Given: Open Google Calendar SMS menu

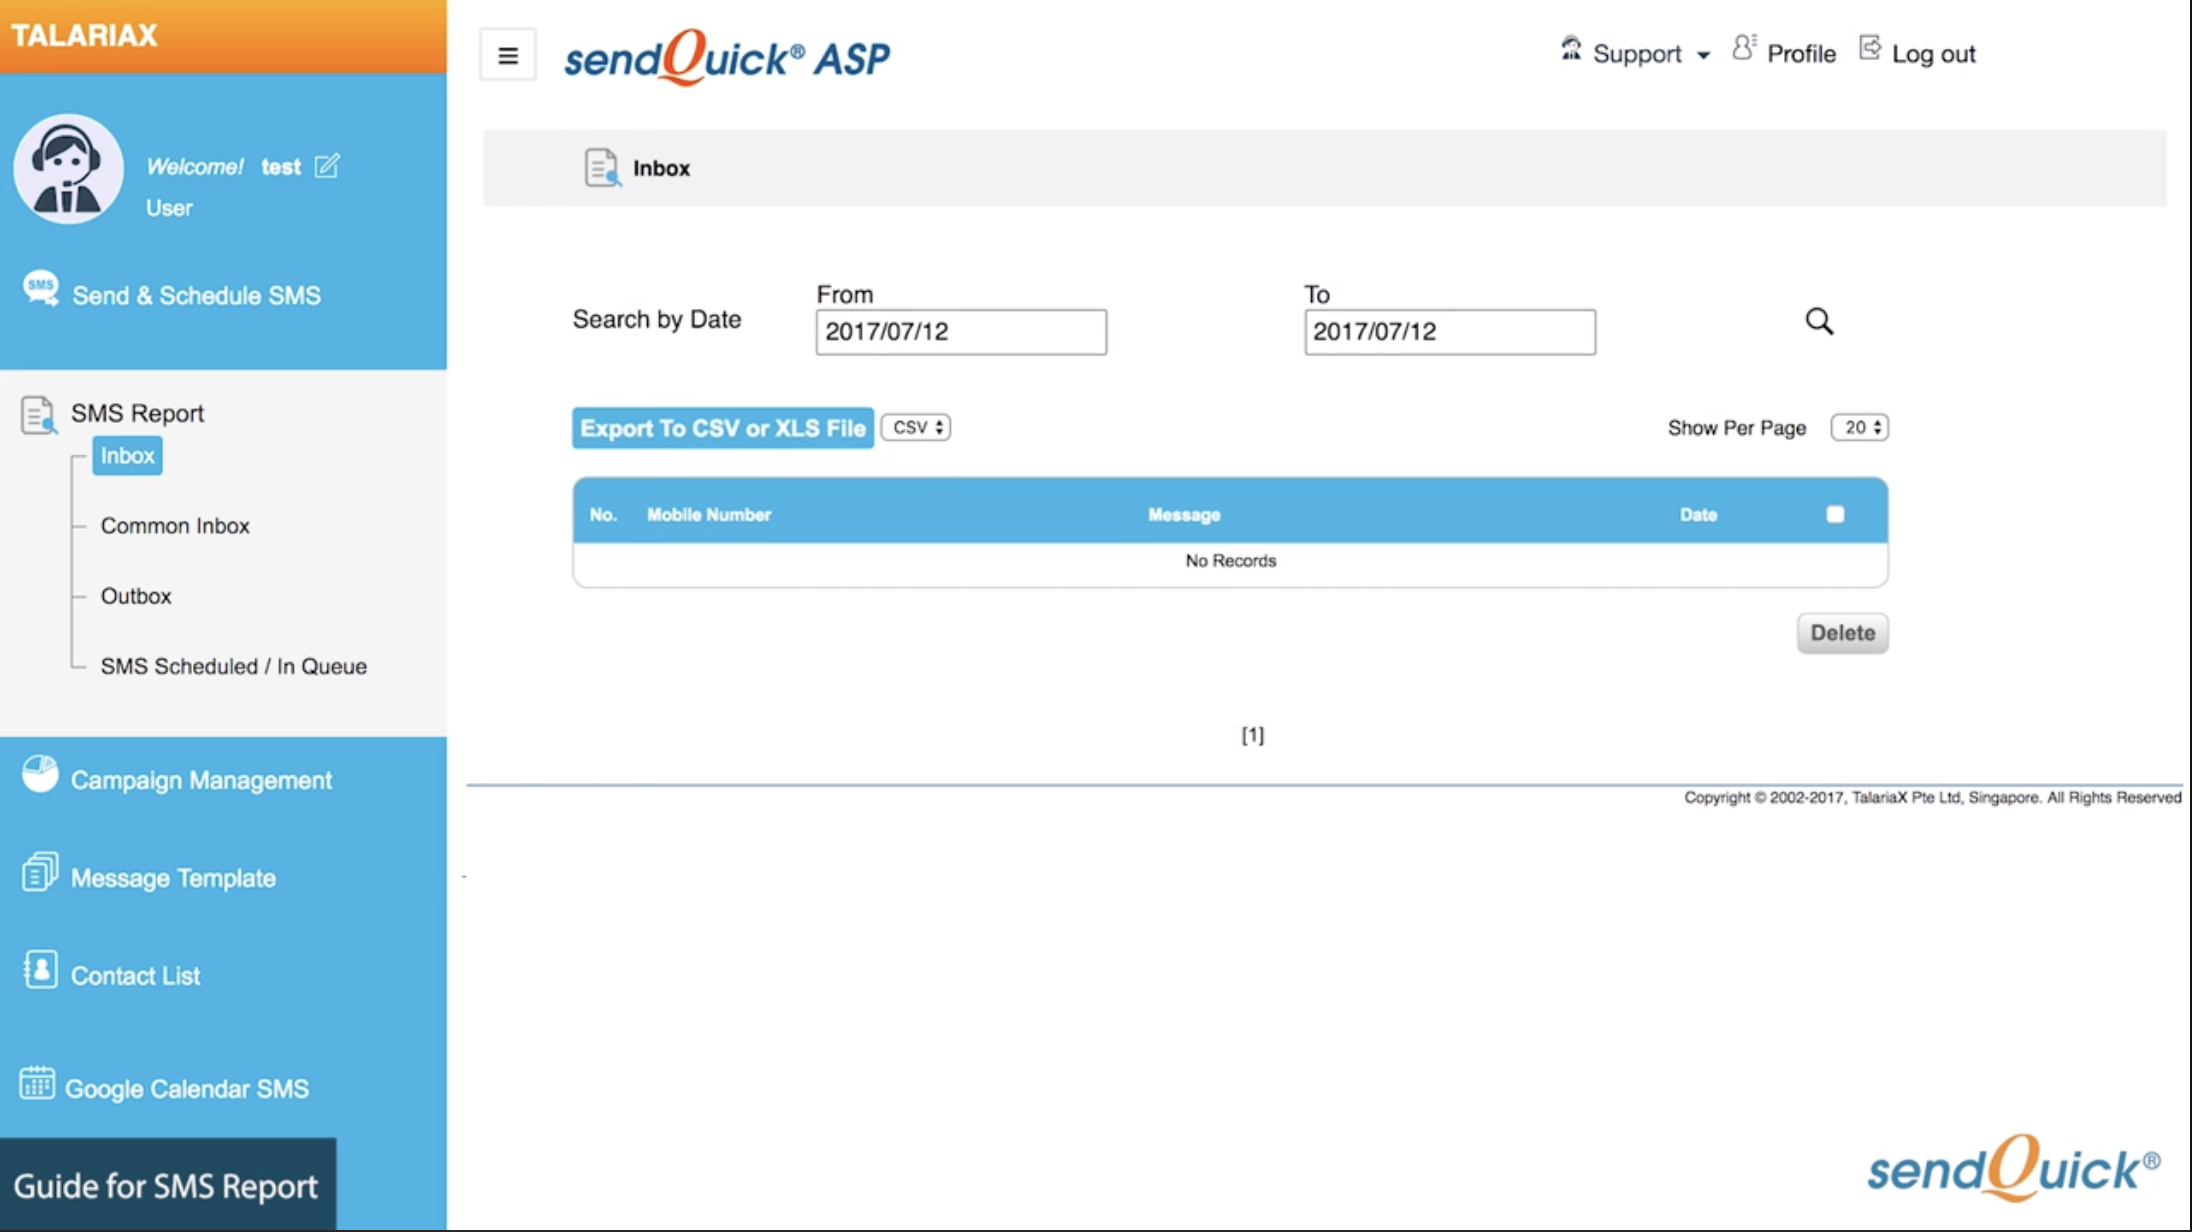Looking at the screenshot, I should click(x=187, y=1089).
